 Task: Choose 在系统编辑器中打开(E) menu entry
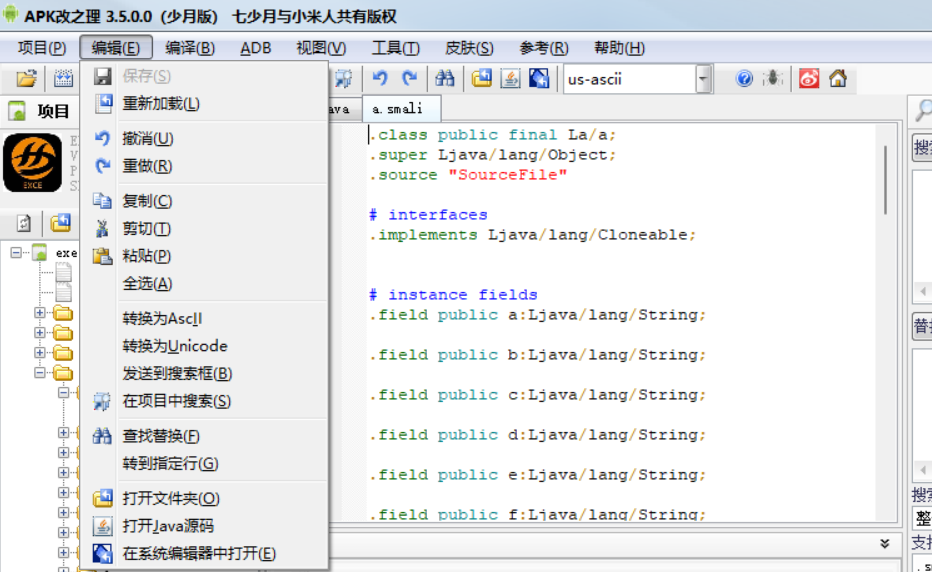[204, 554]
